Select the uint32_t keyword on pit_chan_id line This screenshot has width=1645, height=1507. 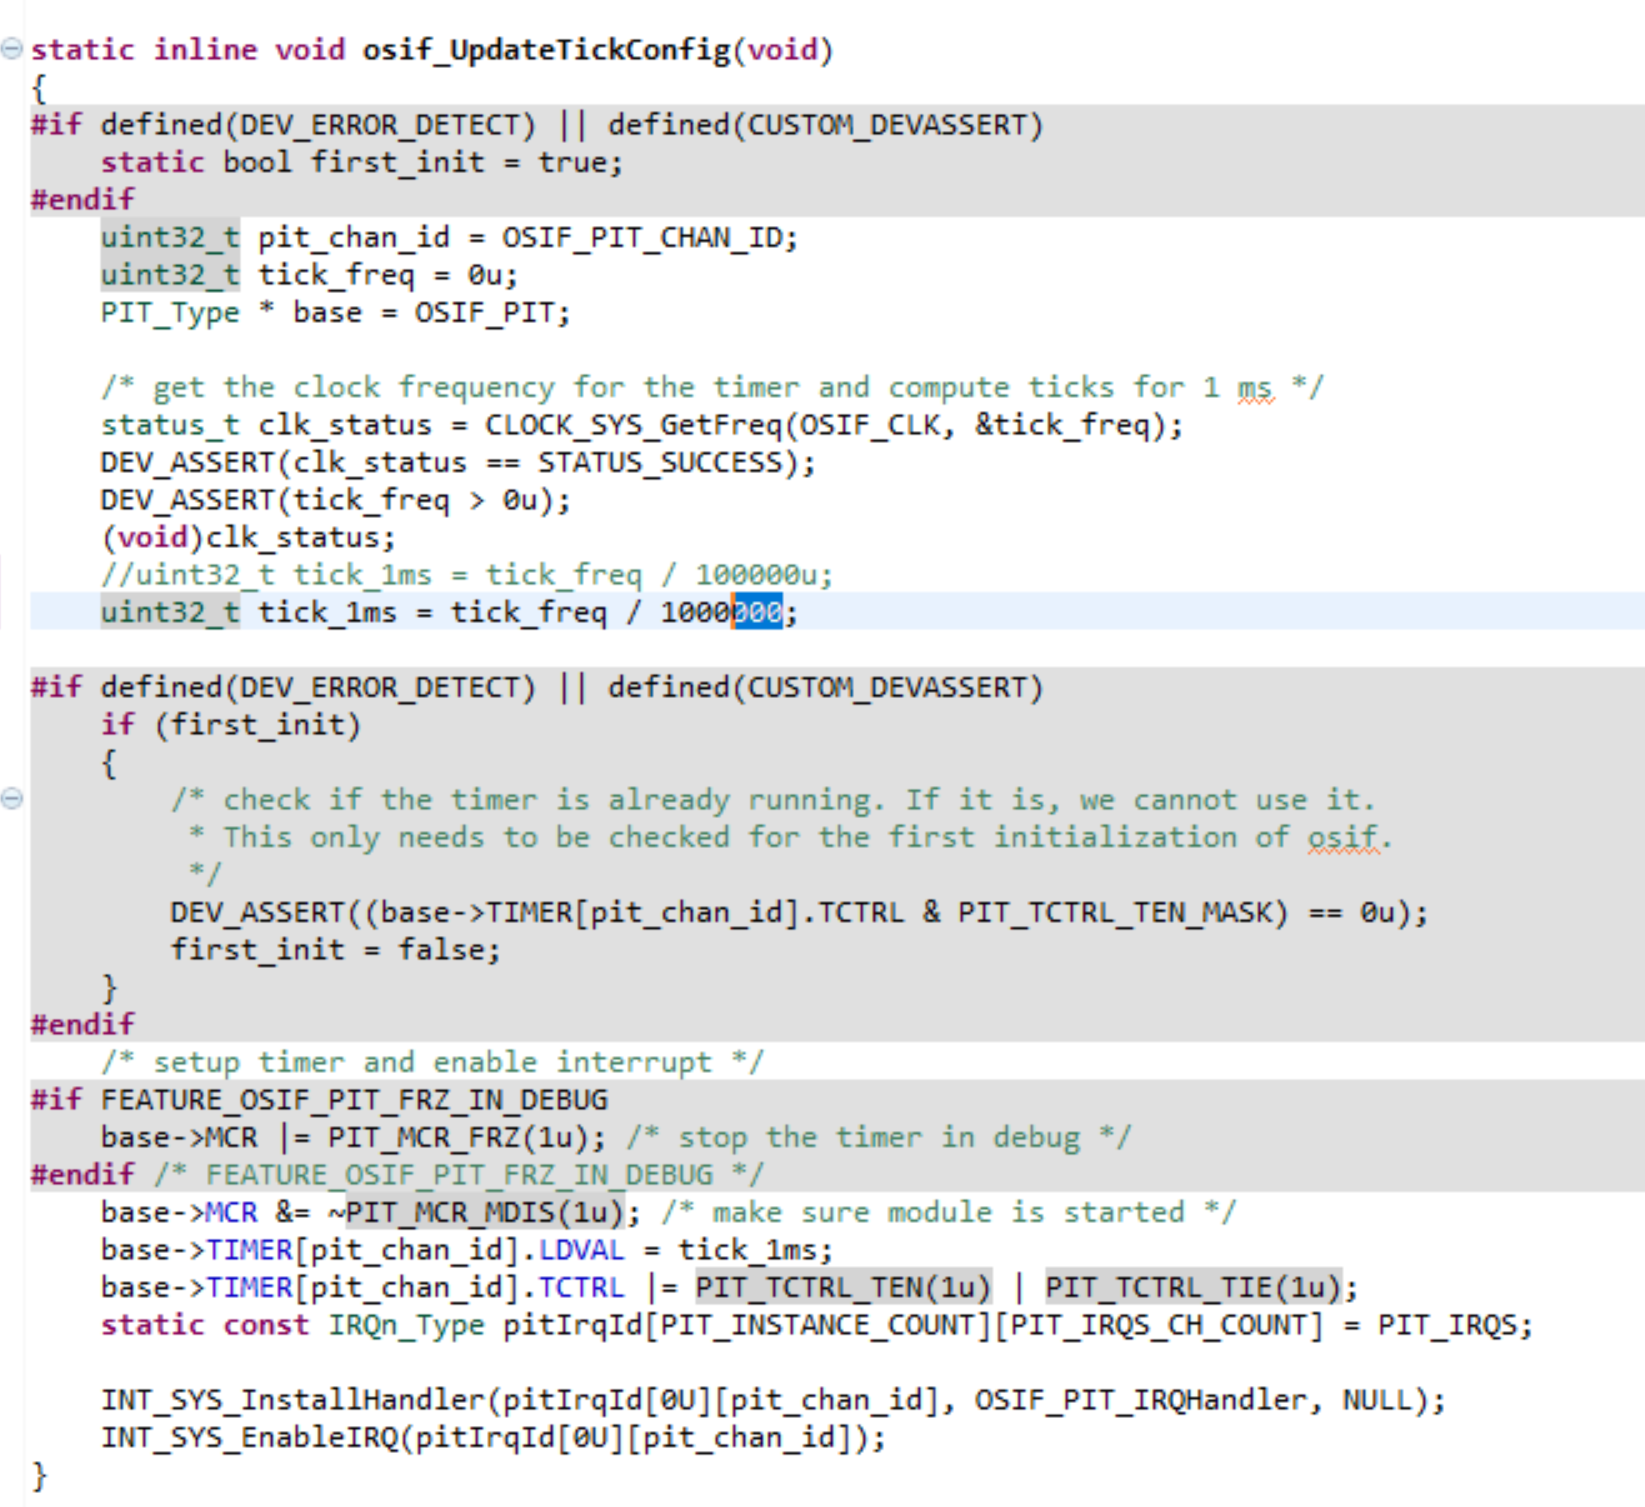coord(168,237)
